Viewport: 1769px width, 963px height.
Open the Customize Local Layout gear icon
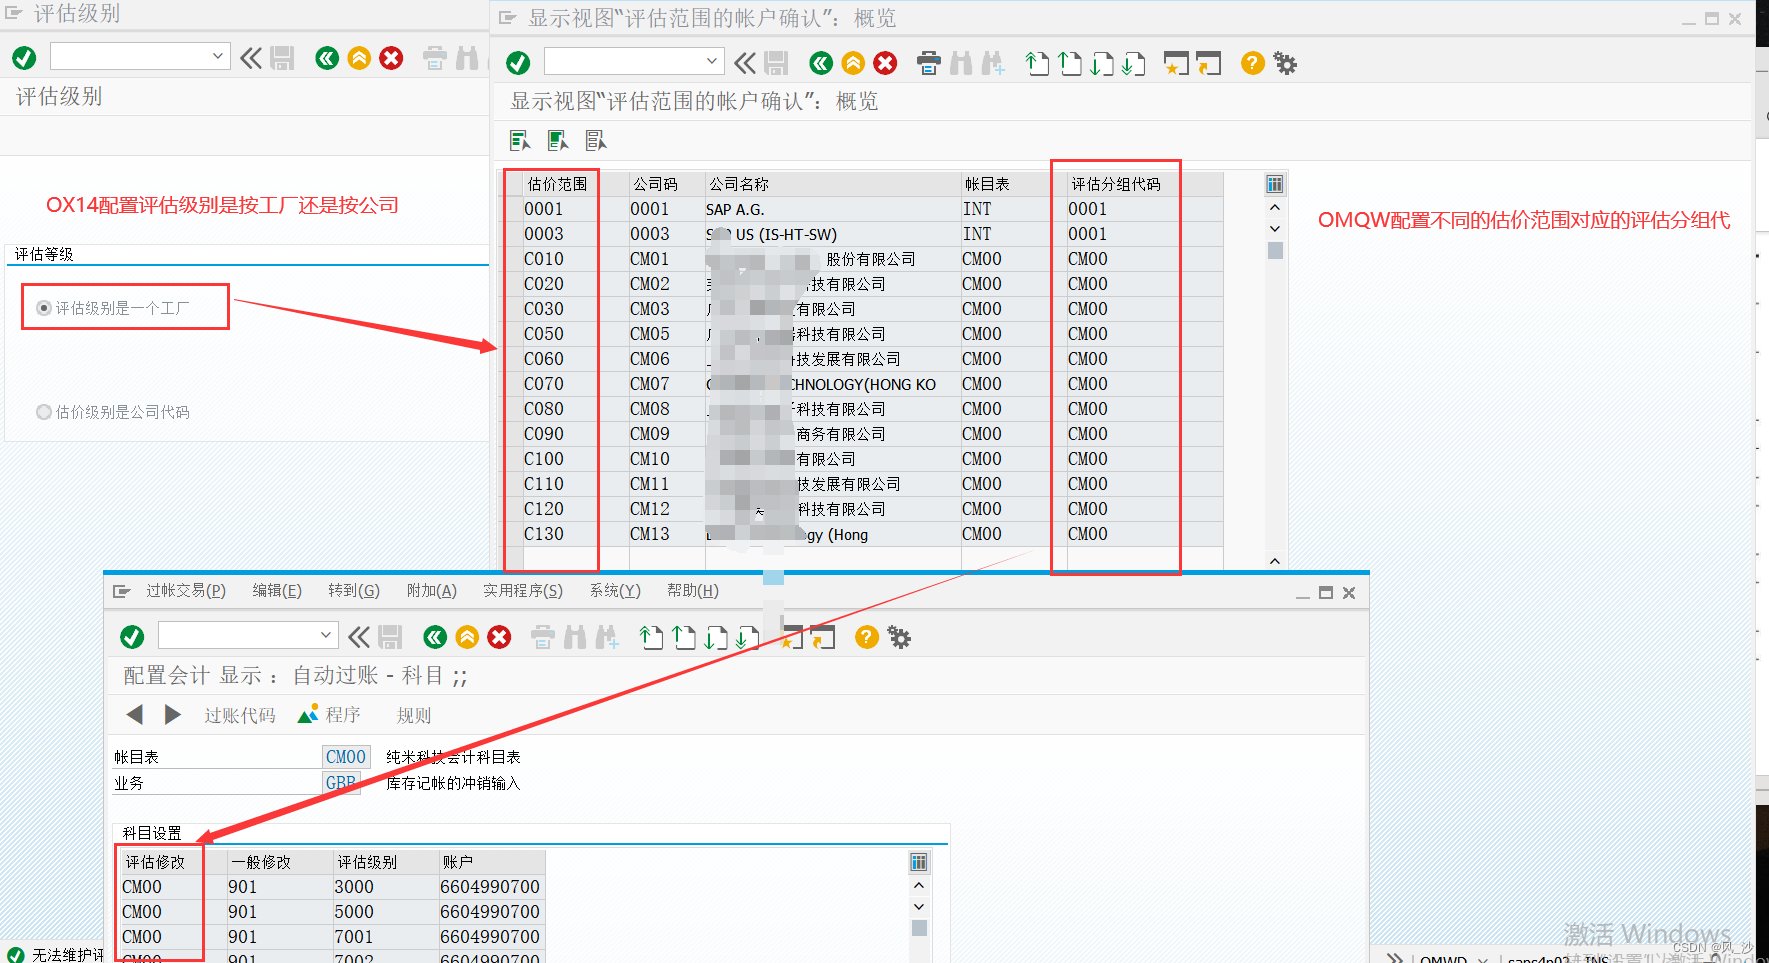pos(1285,63)
